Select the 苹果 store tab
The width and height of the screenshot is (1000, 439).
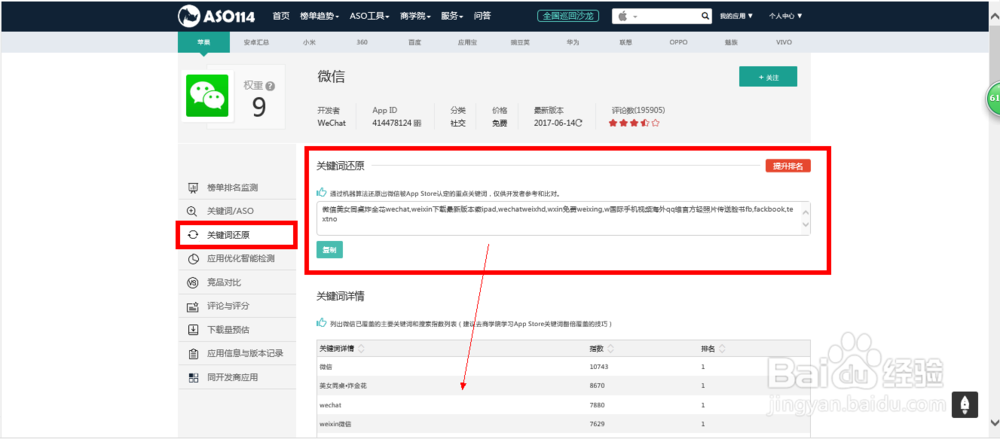pos(203,42)
